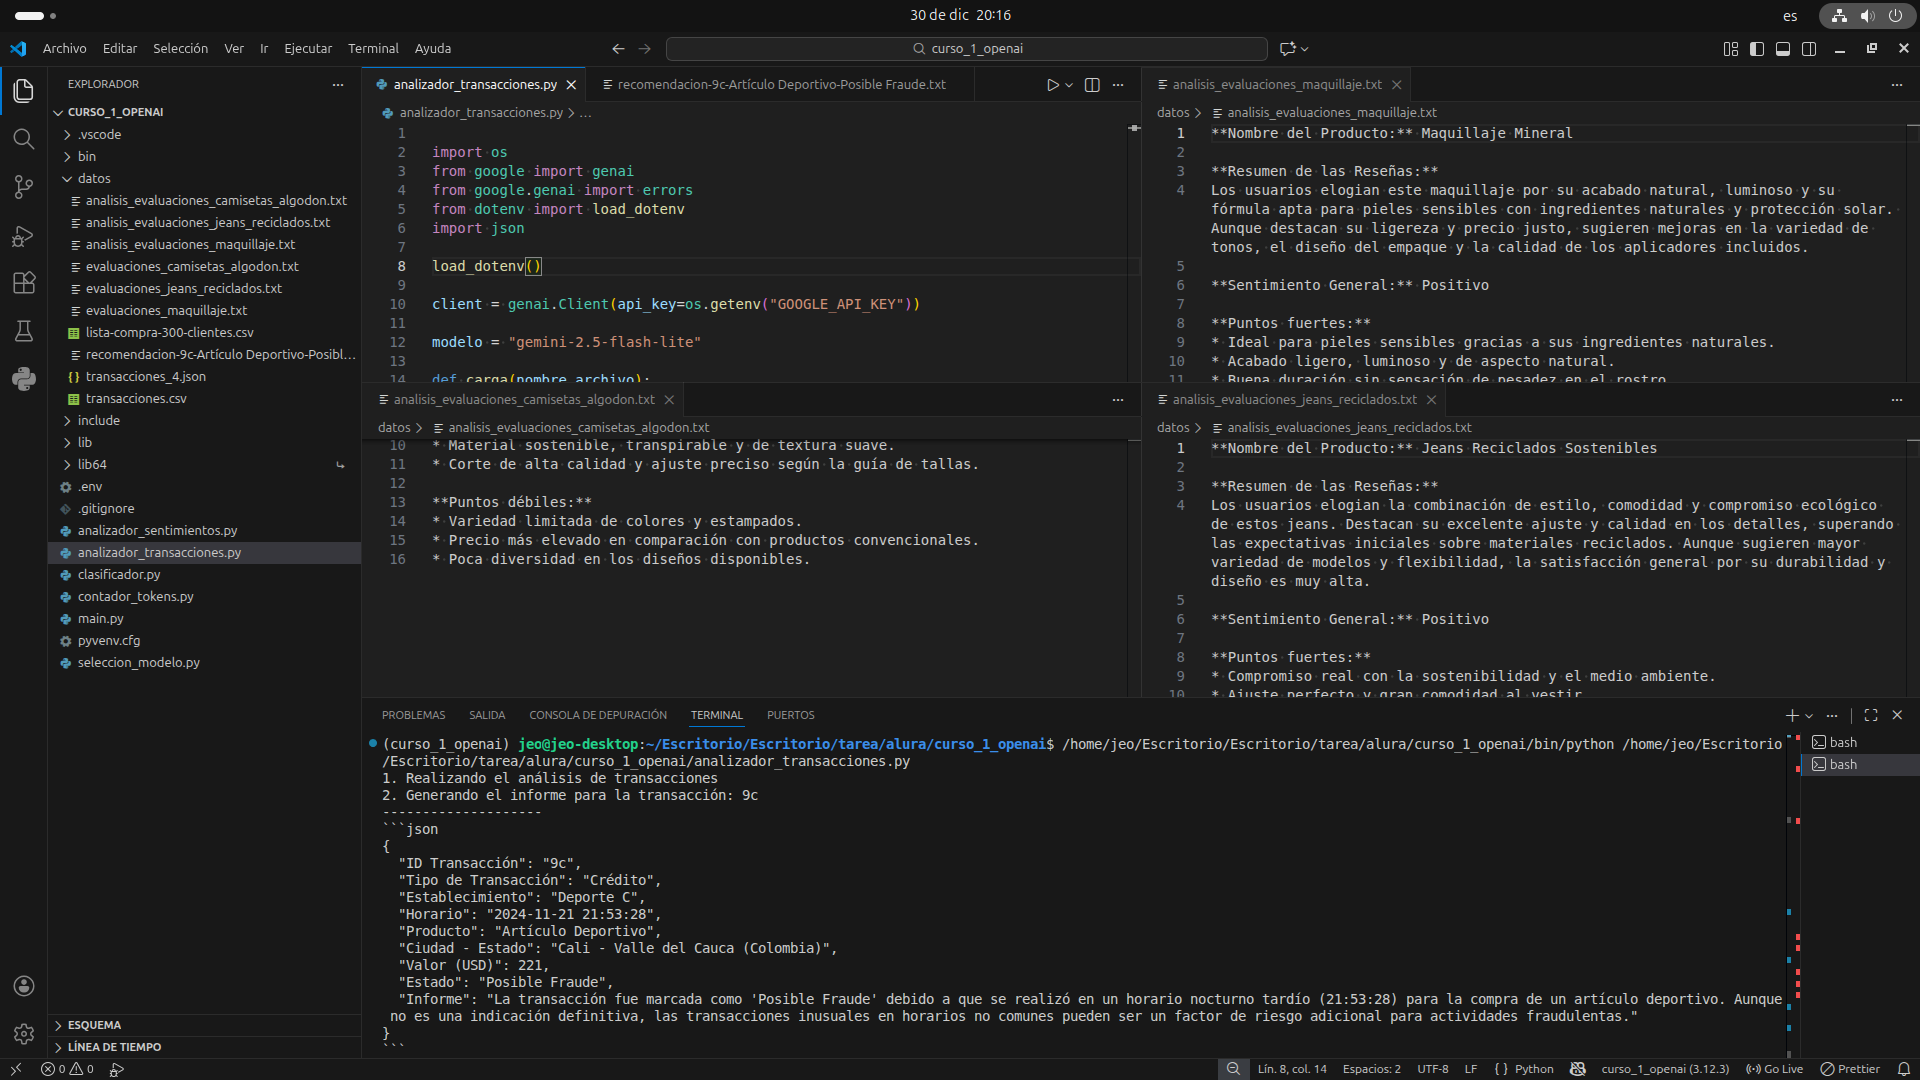Click Go Live in status bar

[x=1775, y=1069]
